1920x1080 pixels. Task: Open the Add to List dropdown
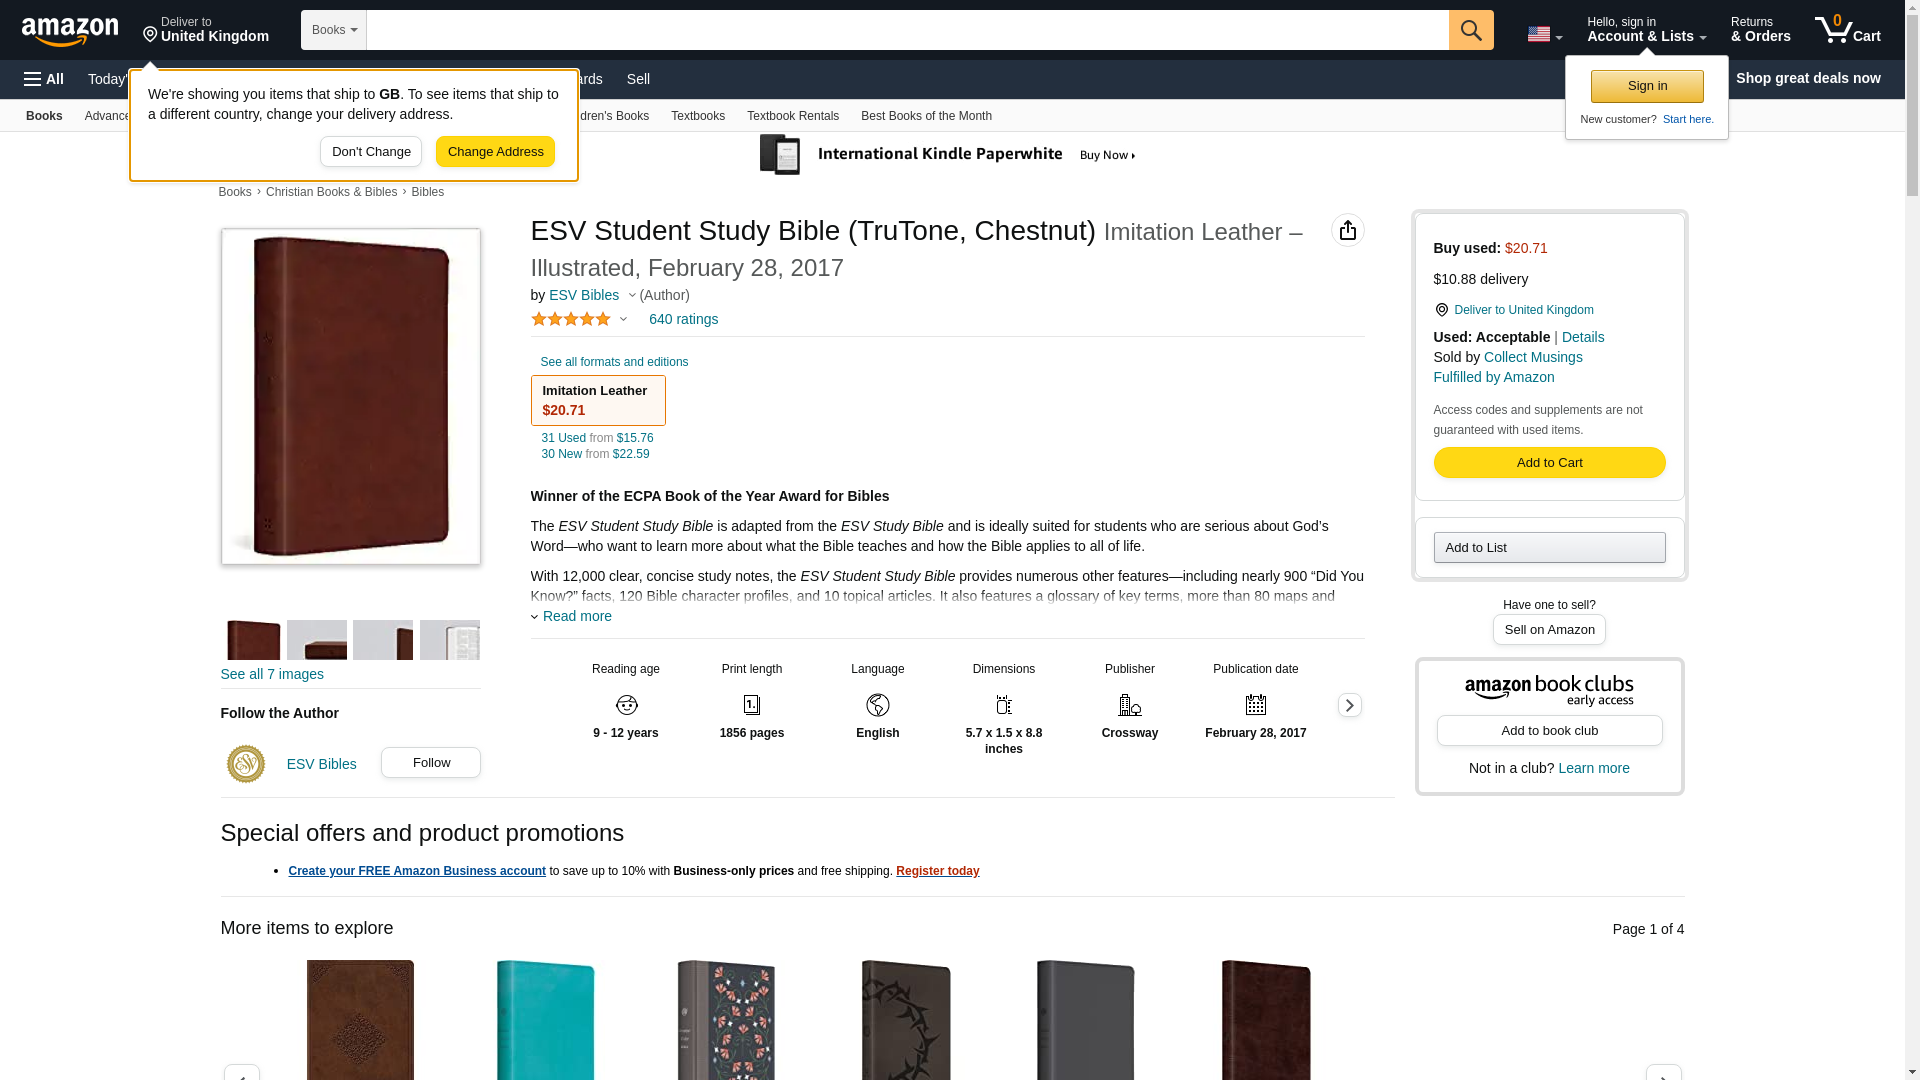[1549, 547]
